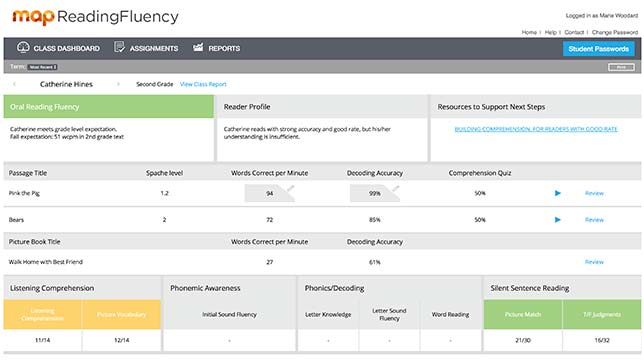
Task: Click the Passage Title column header
Action: pyautogui.click(x=28, y=173)
